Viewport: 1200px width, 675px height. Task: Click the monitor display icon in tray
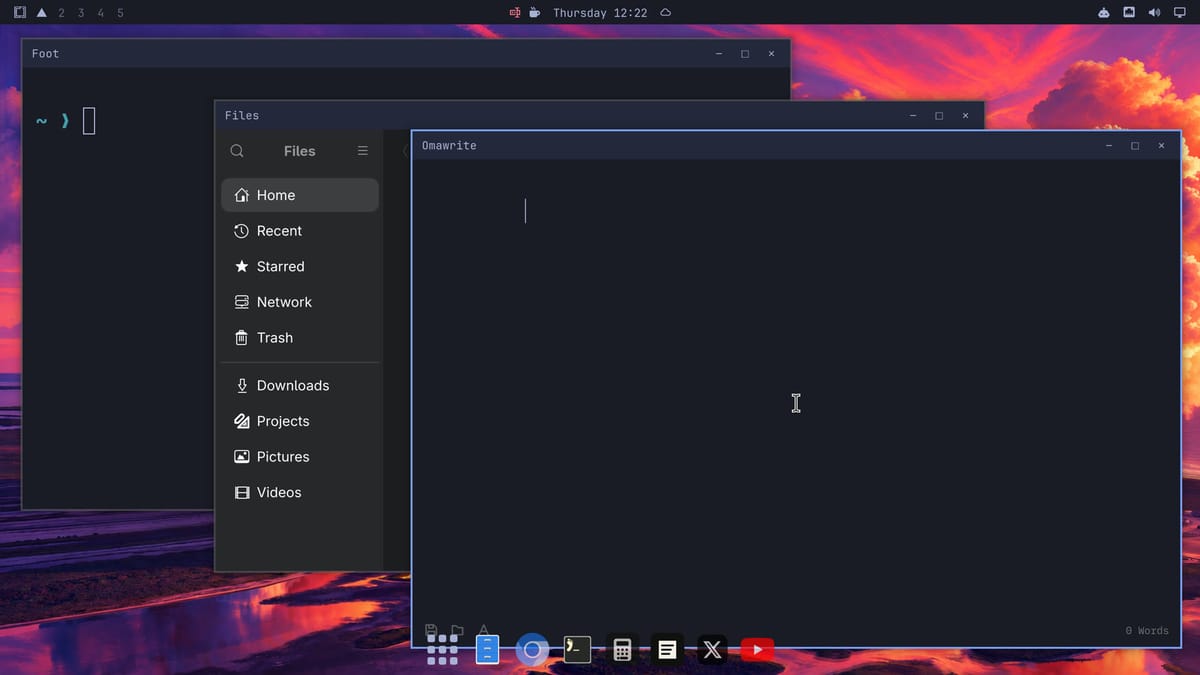click(1179, 13)
